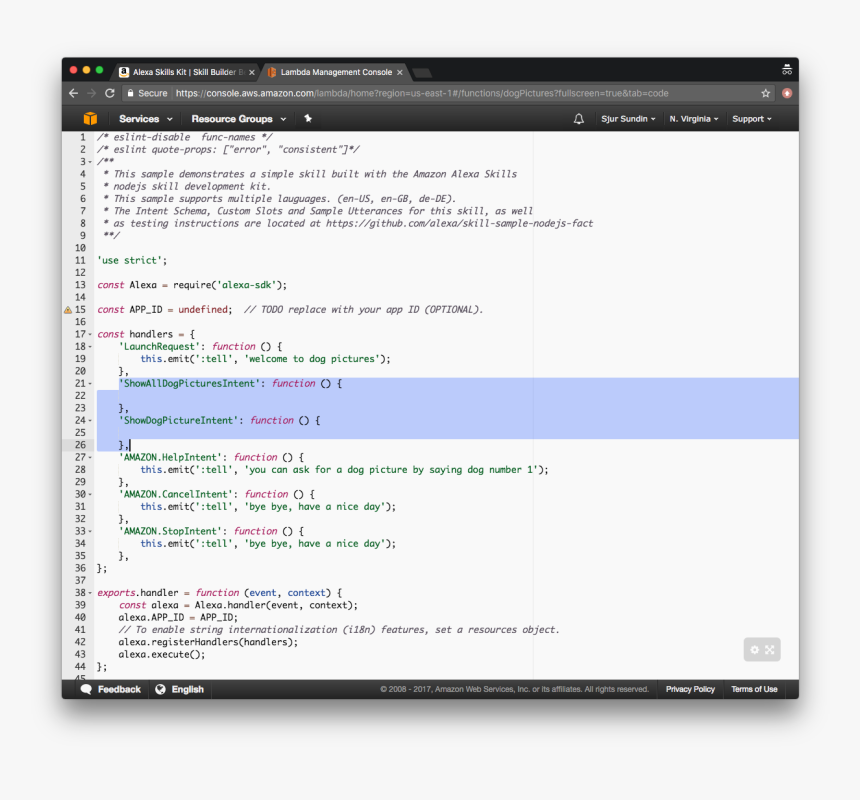The height and width of the screenshot is (800, 860).
Task: Click the TODO comment on line 15
Action: pos(364,310)
